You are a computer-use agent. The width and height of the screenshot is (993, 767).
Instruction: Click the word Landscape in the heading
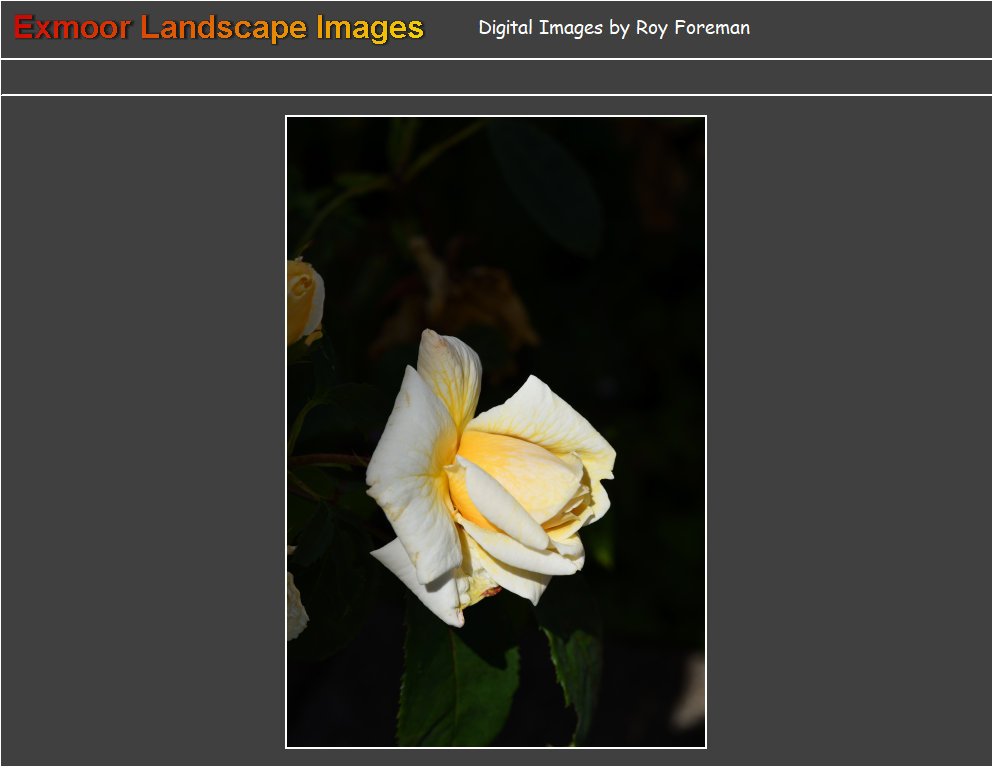[x=223, y=28]
